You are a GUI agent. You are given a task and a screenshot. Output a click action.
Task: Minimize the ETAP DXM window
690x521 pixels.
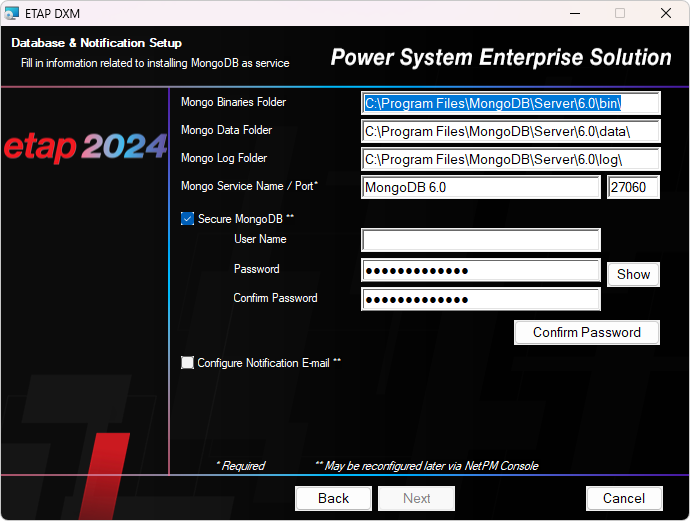(x=575, y=13)
